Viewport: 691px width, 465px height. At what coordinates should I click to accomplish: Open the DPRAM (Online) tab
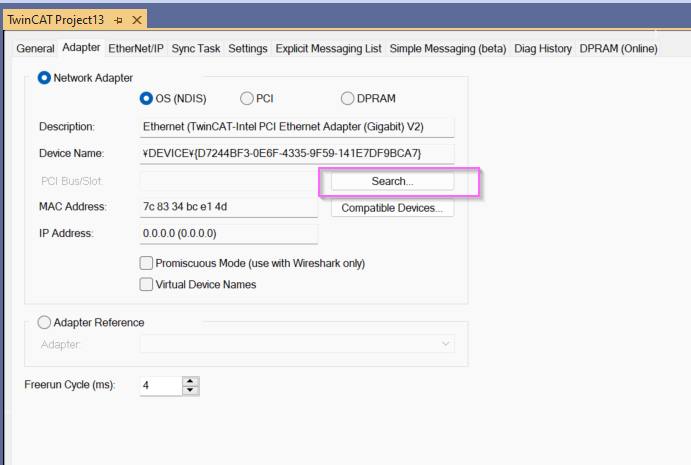click(x=618, y=48)
